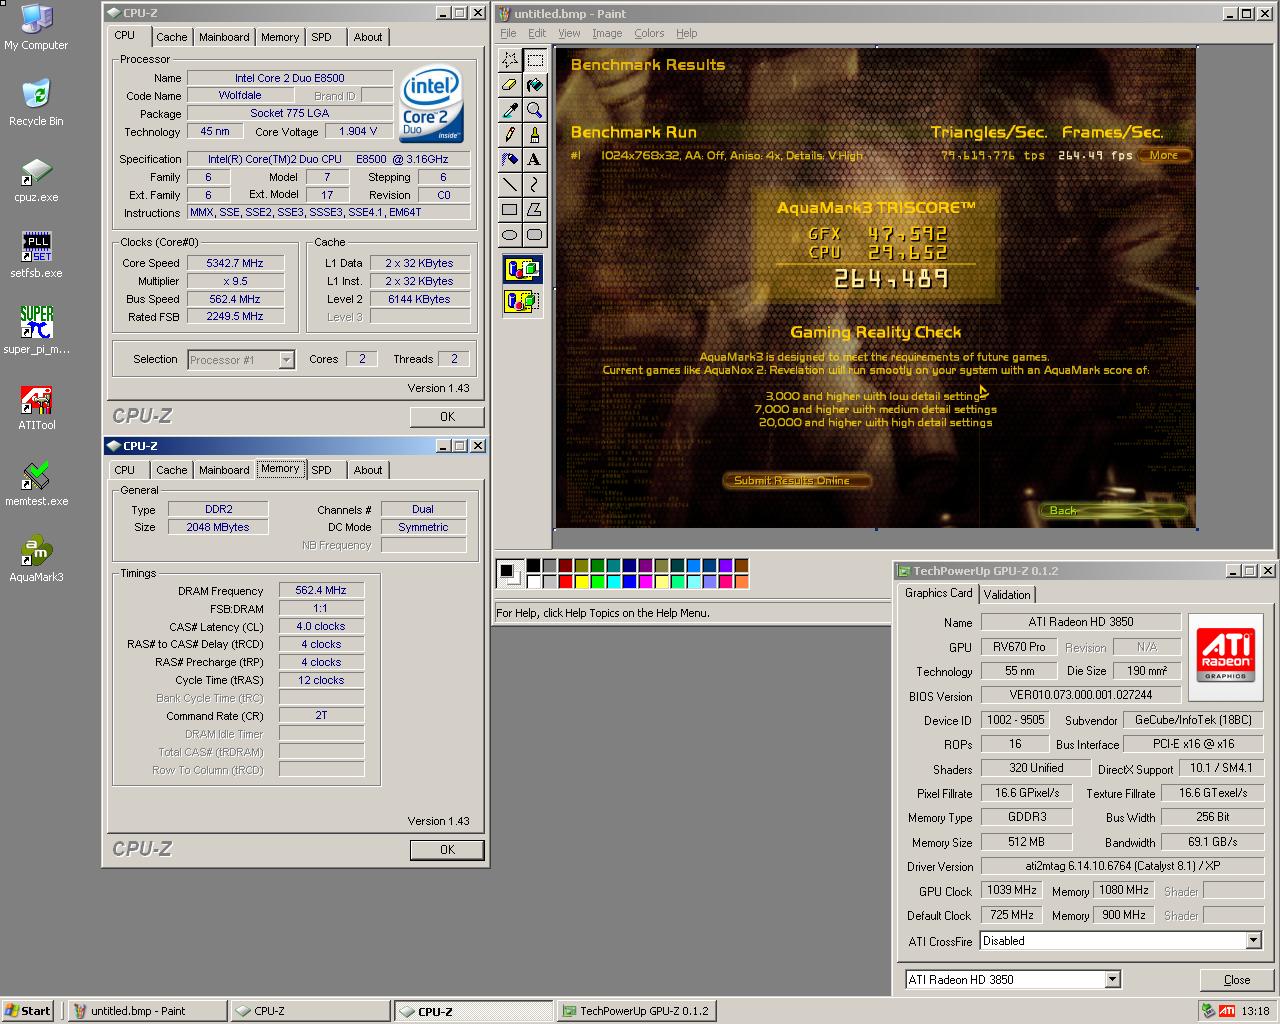Open the Mainboard tab in the CPU-Z processor window
1280x1024 pixels.
point(224,37)
